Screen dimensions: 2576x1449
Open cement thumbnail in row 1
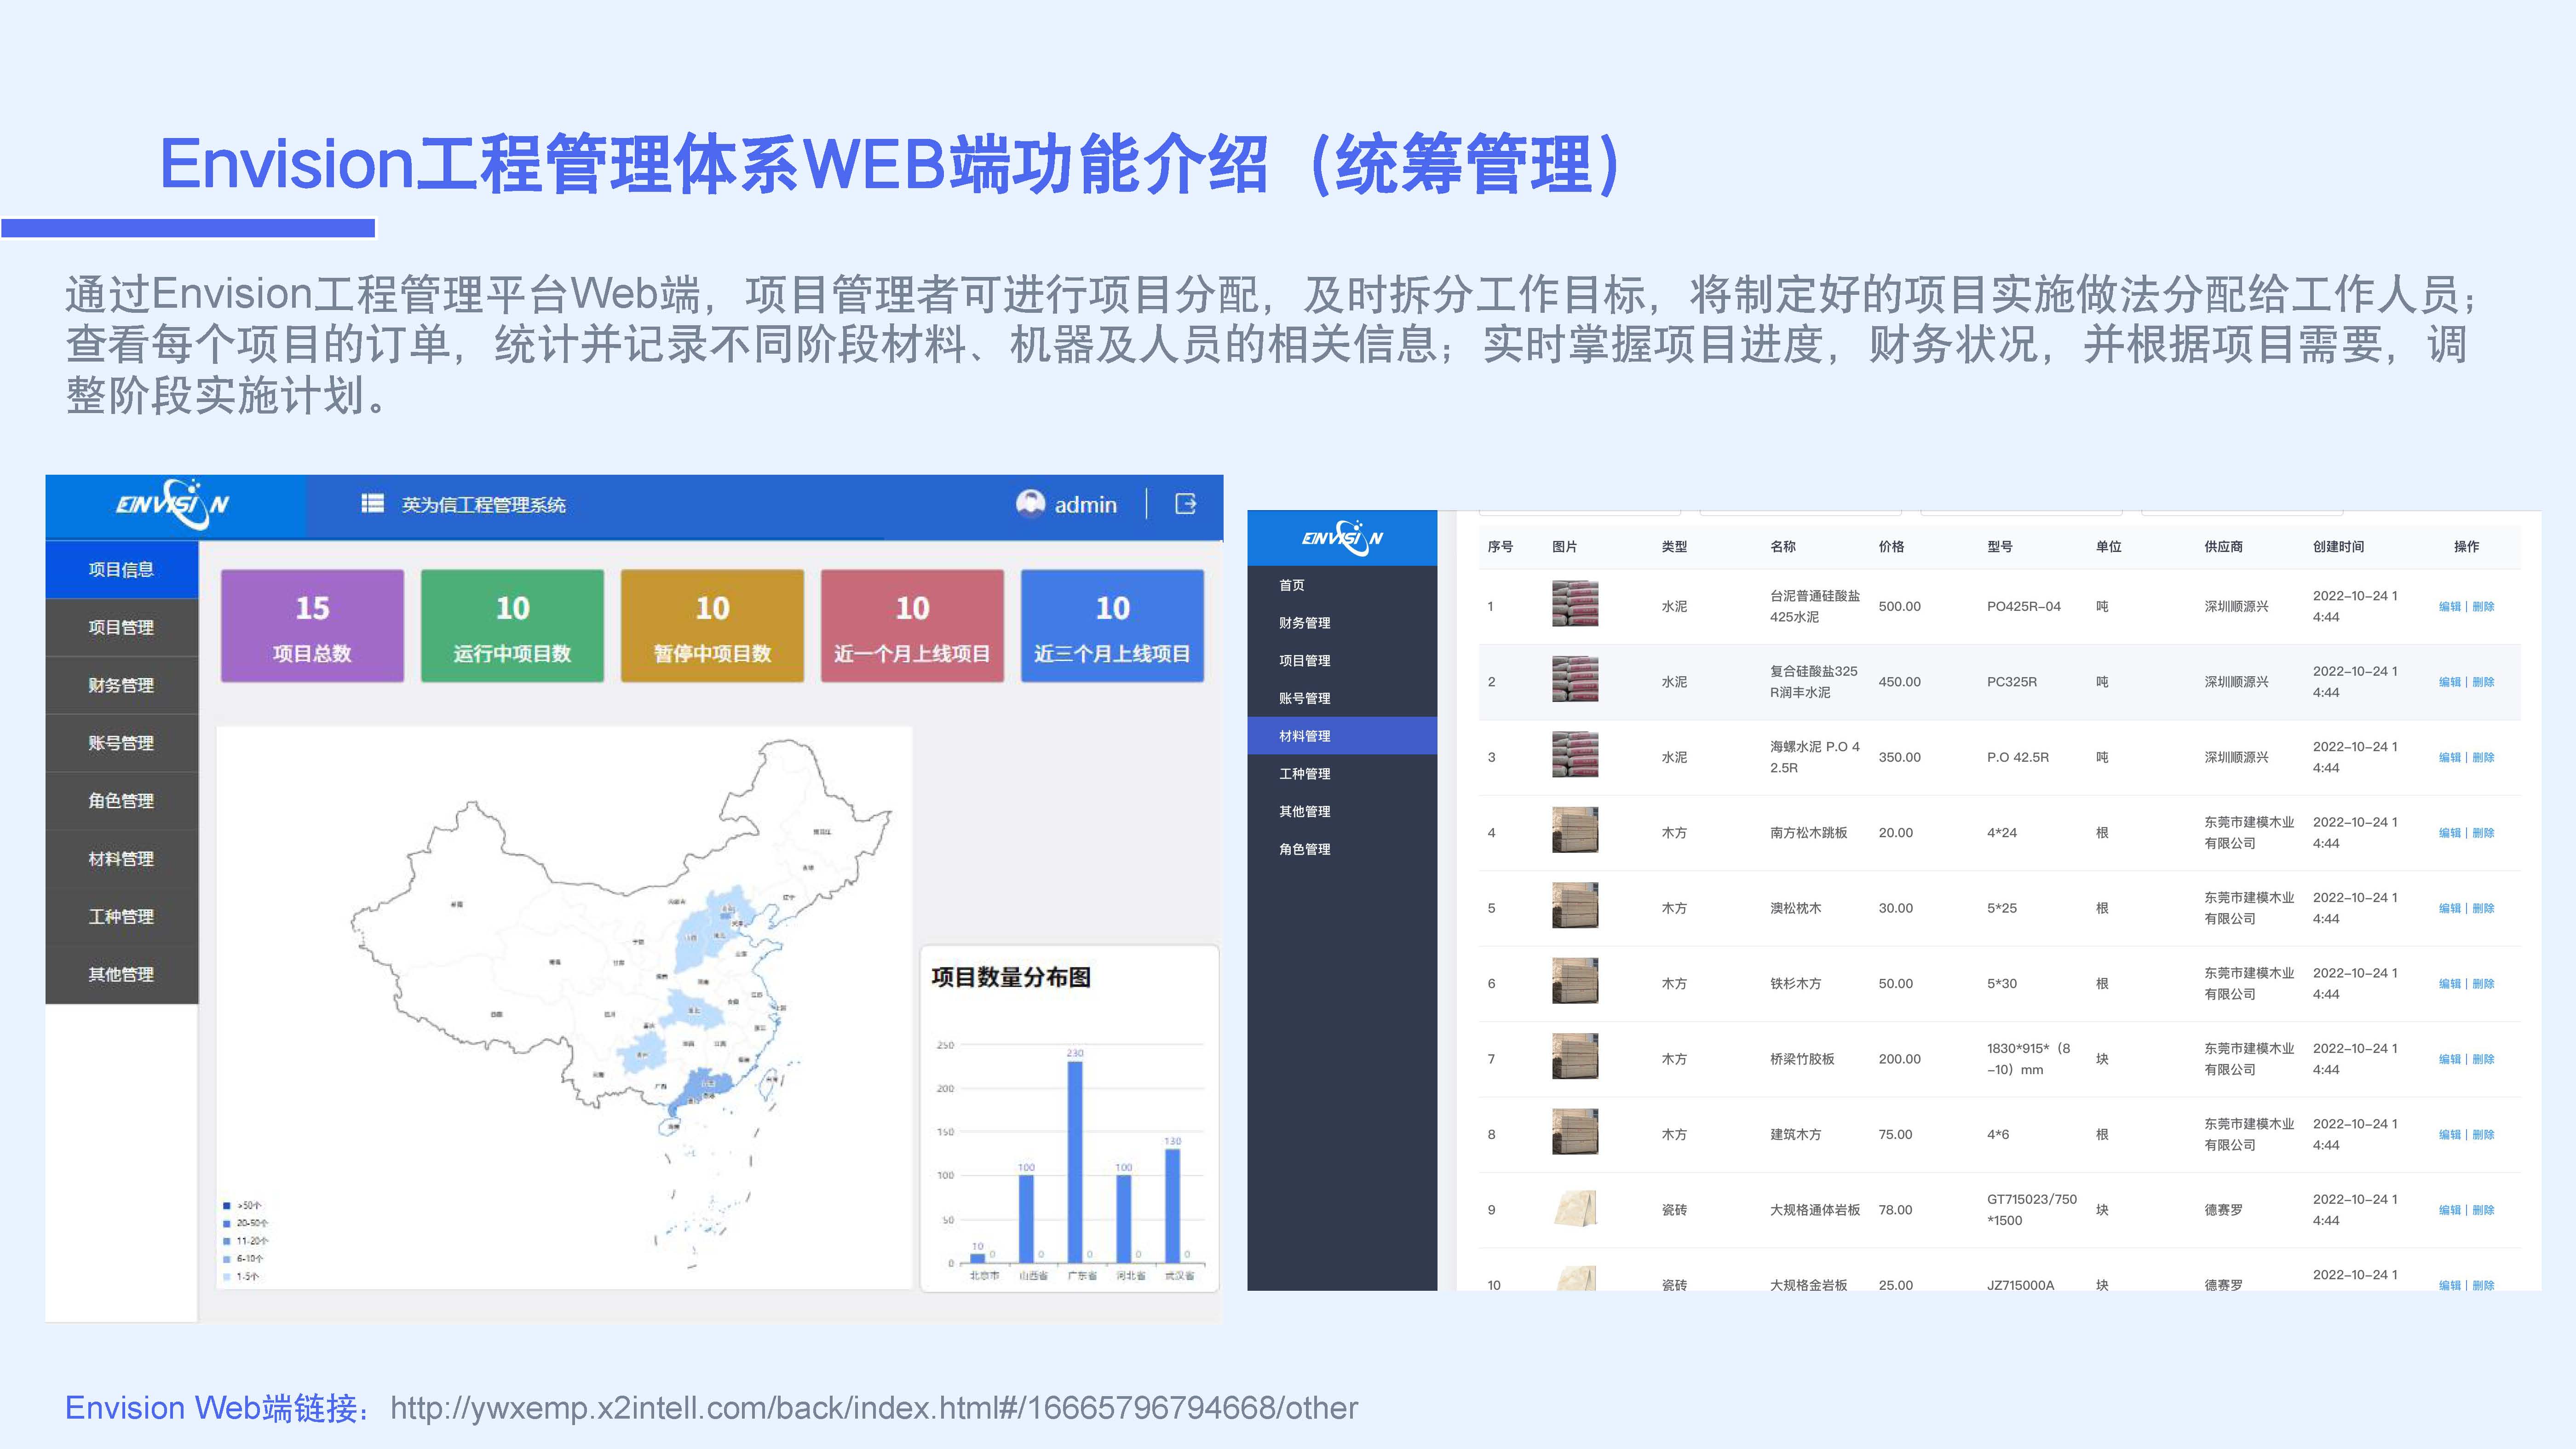coord(1575,604)
